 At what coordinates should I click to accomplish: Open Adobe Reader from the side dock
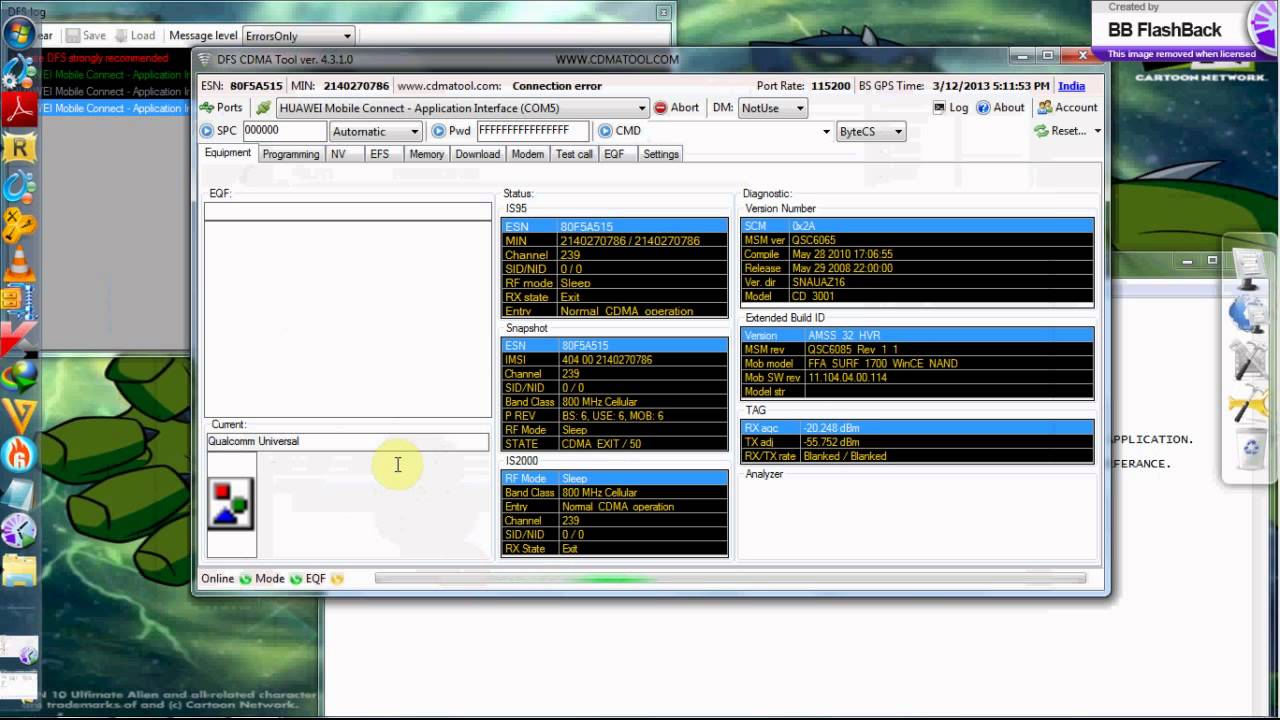click(19, 109)
